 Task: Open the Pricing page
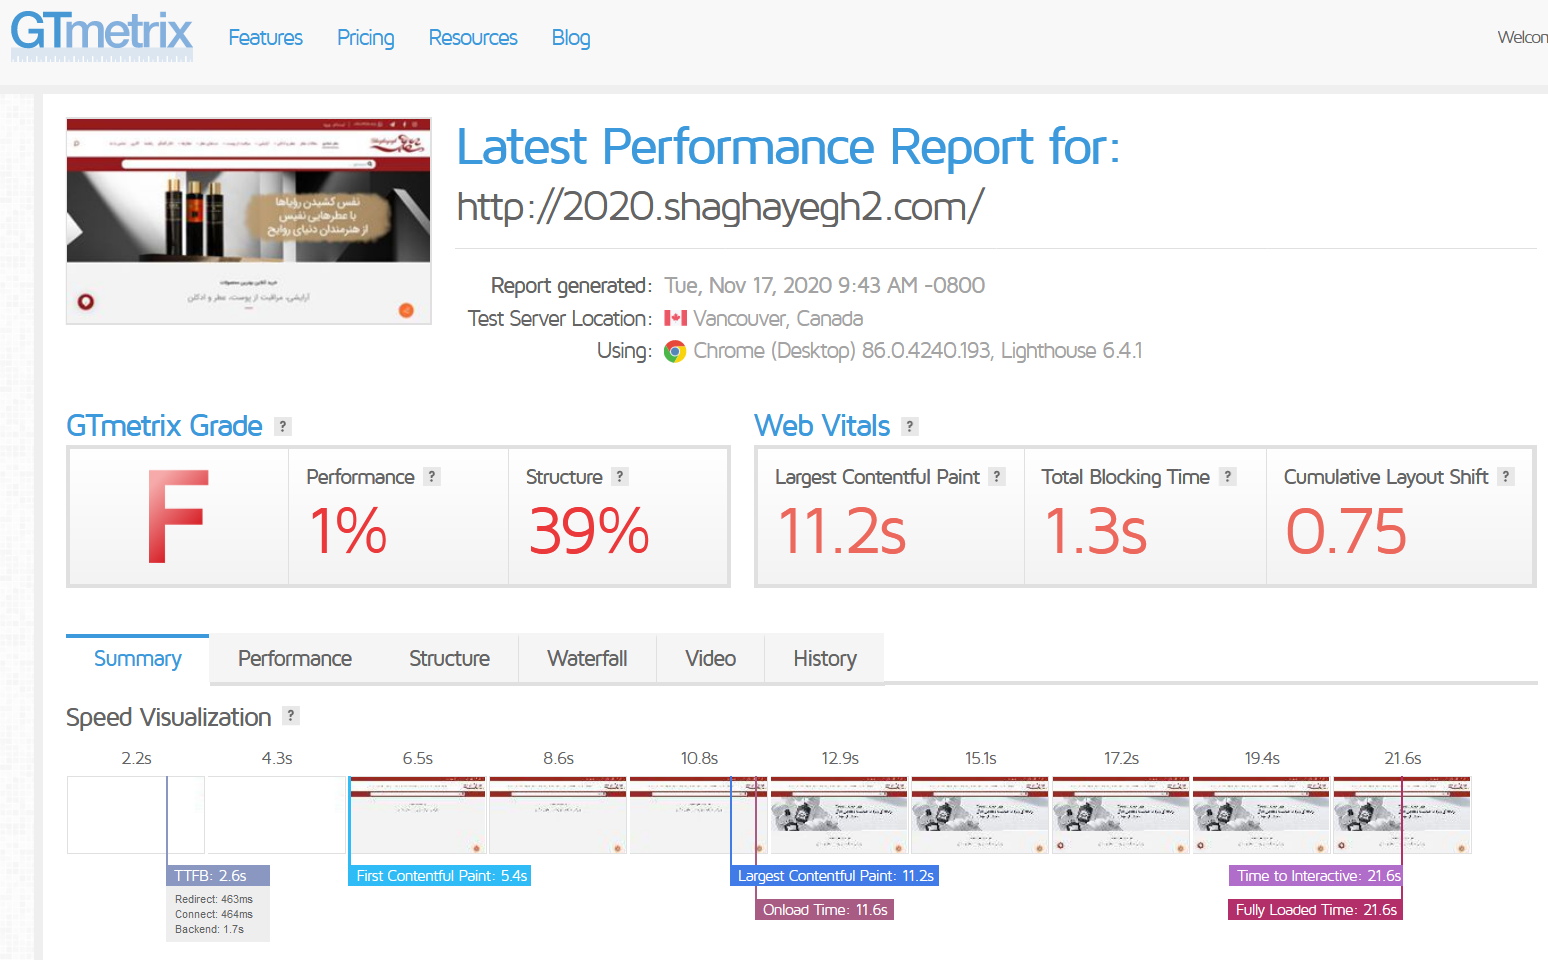coord(365,38)
